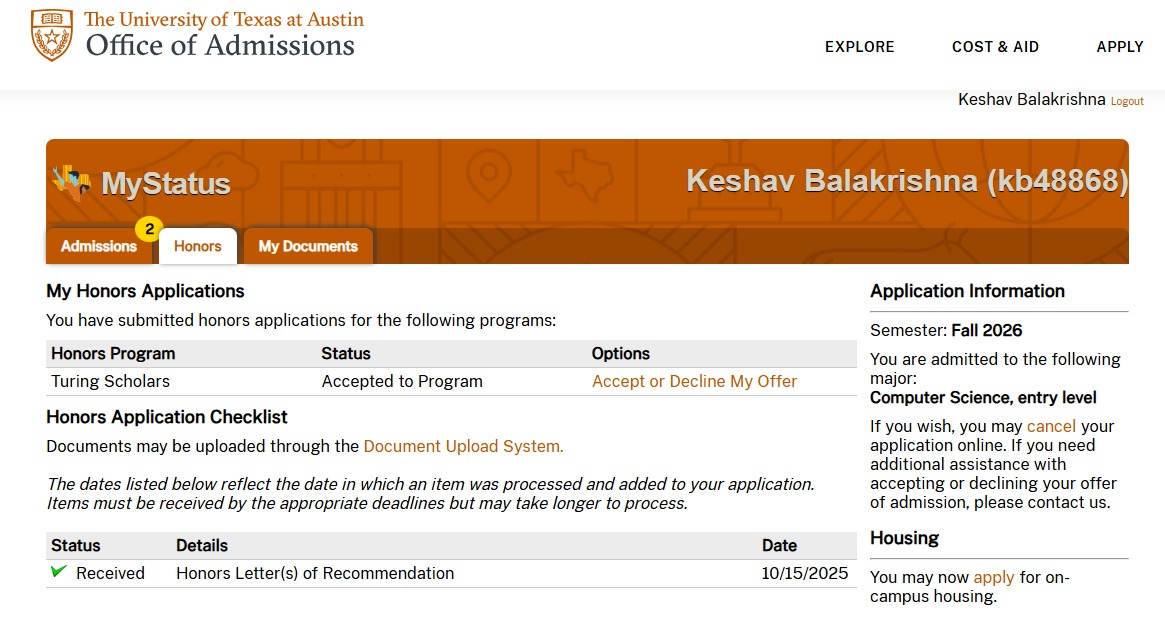Click the MyStatus Texas mascot icon
Viewport: 1165px width, 618px height.
coord(72,183)
